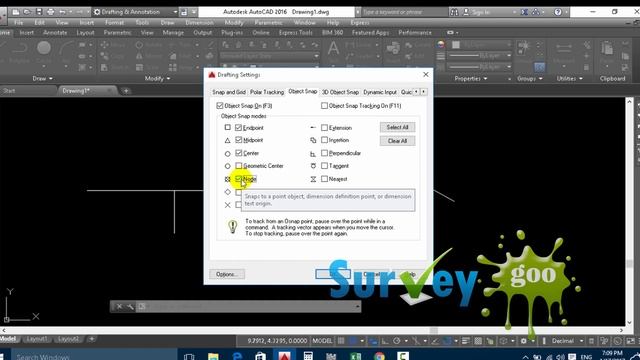Switch to the Polar Tracking tab
The width and height of the screenshot is (640, 360).
click(267, 92)
